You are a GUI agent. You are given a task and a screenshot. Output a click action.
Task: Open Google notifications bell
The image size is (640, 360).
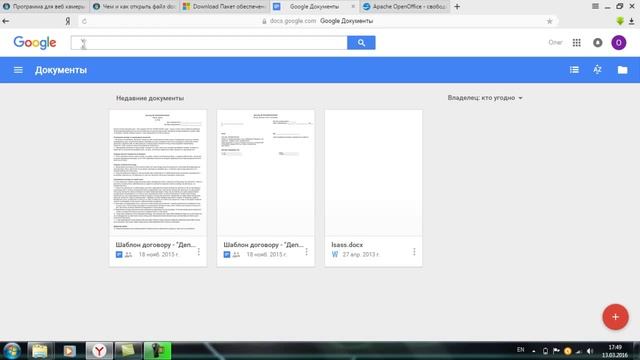tap(598, 42)
